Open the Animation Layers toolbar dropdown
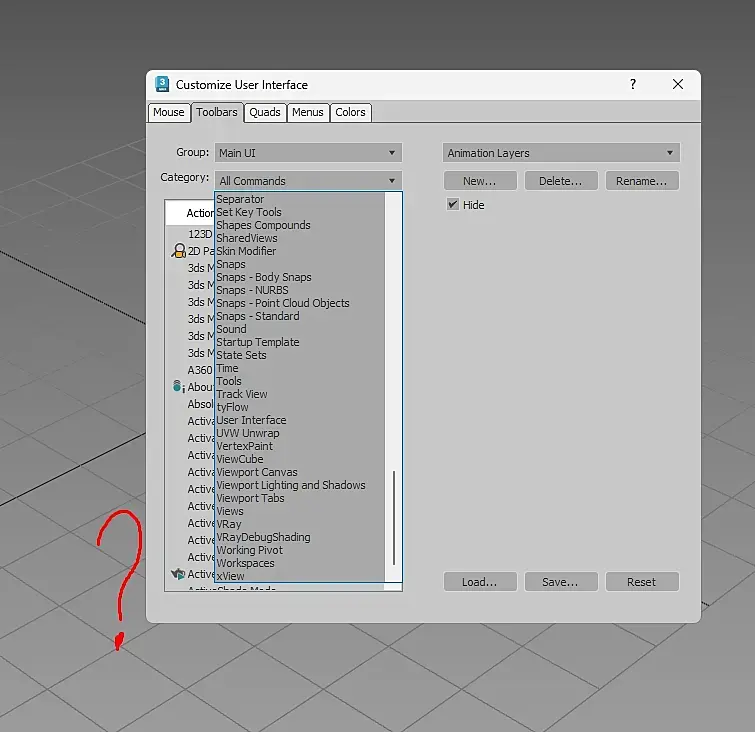 [x=561, y=153]
